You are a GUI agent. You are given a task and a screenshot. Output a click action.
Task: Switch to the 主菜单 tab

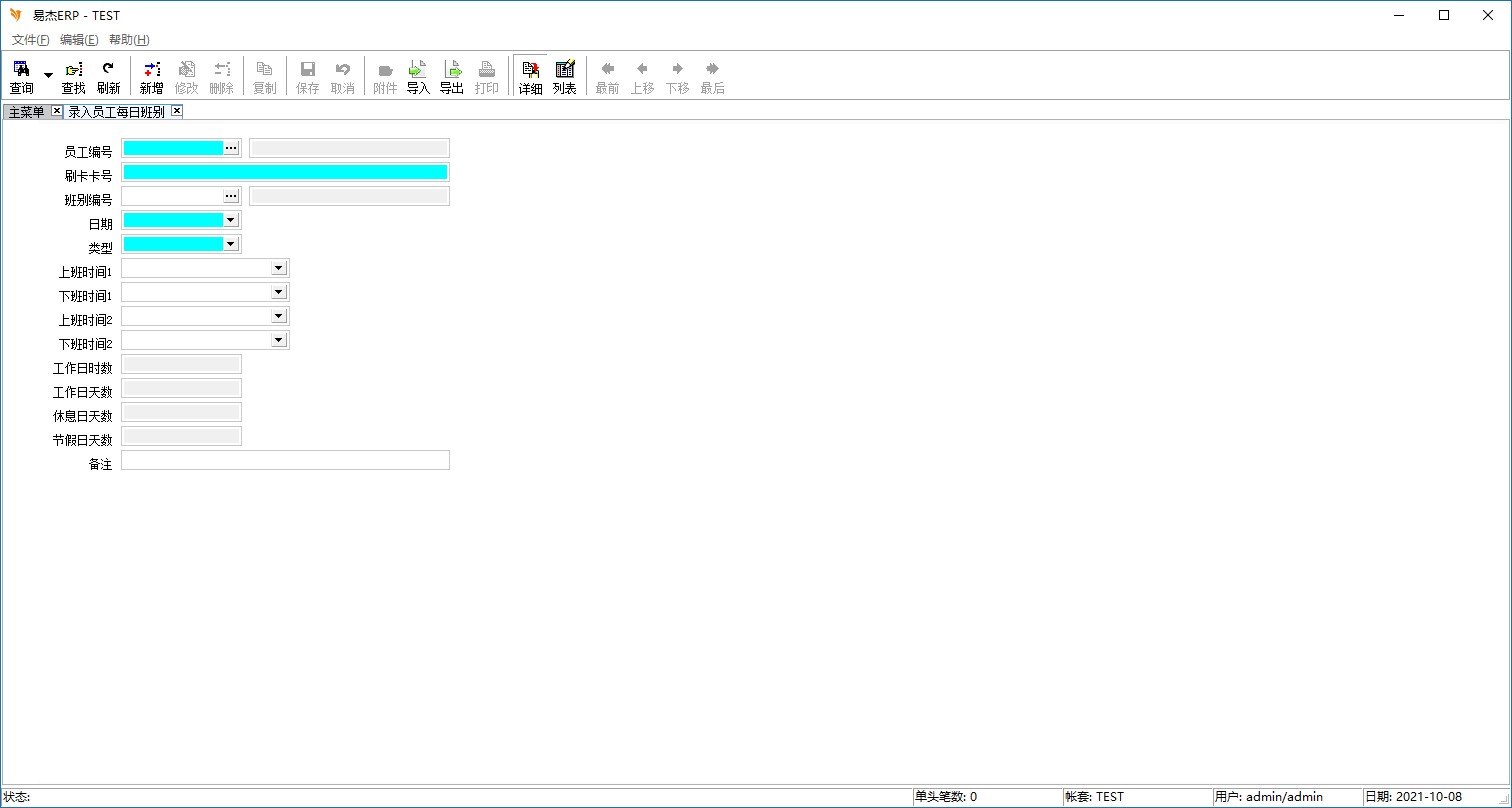26,112
